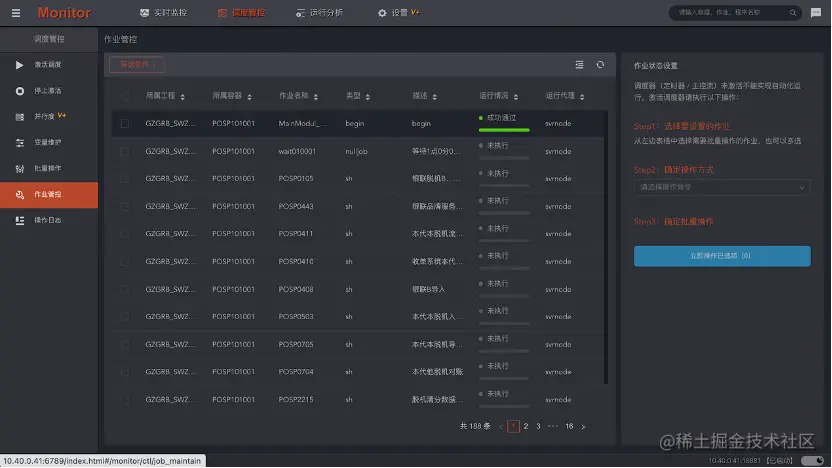The image size is (832, 468).
Task: Sort by 作业名称 column arrows
Action: [316, 97]
